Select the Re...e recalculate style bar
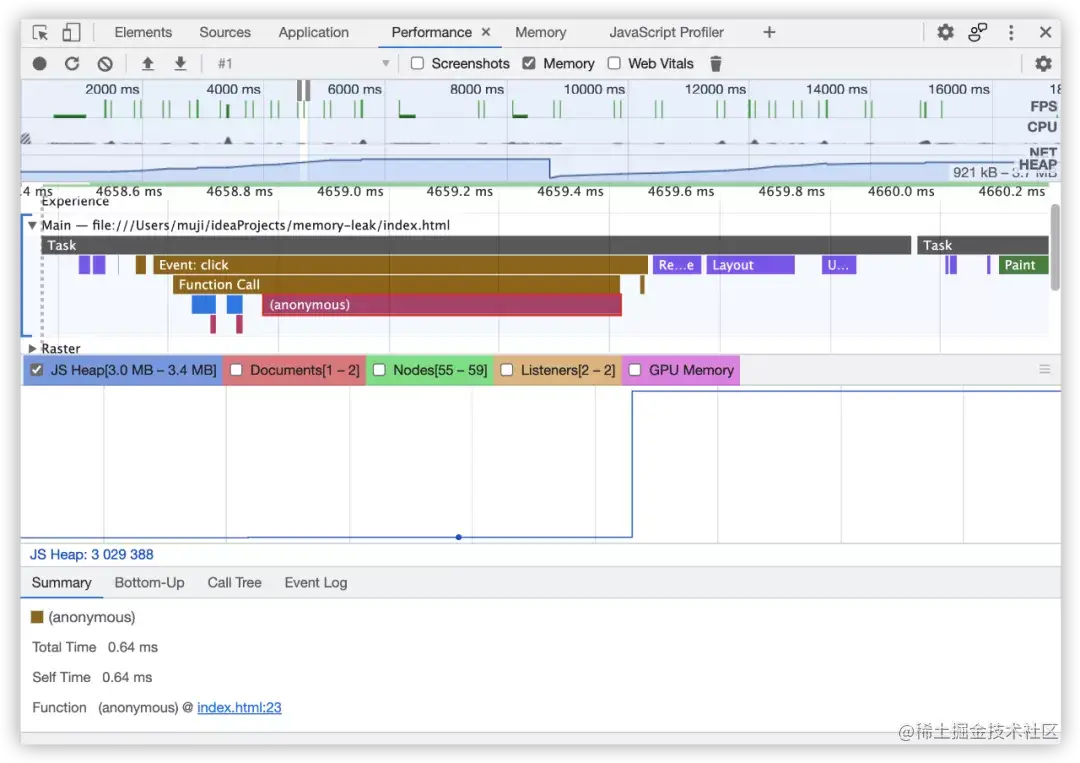Image resolution: width=1080 pixels, height=763 pixels. point(676,265)
